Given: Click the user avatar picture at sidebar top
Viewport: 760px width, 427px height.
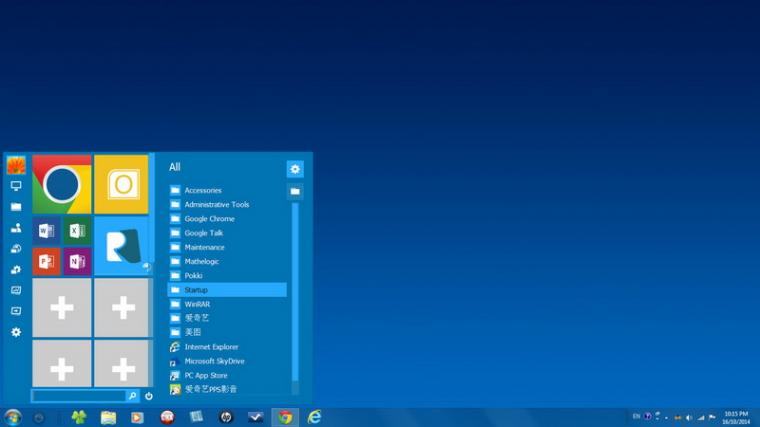Looking at the screenshot, I should click(16, 165).
